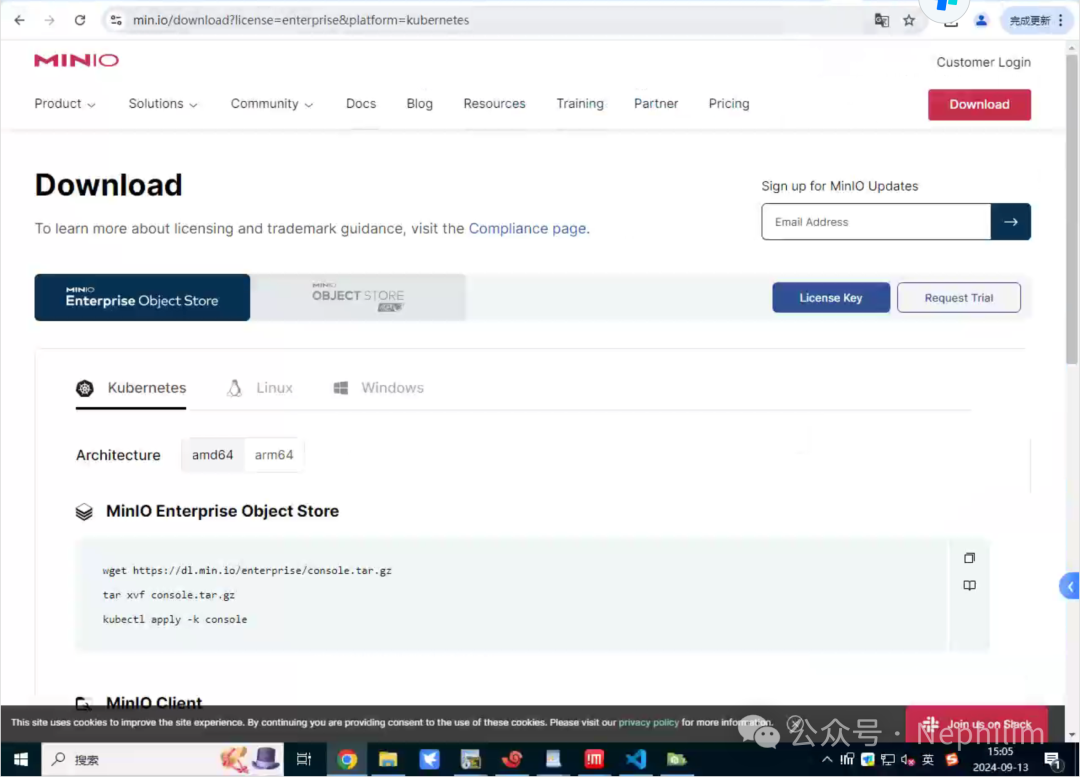Click the red Download button

coord(979,105)
